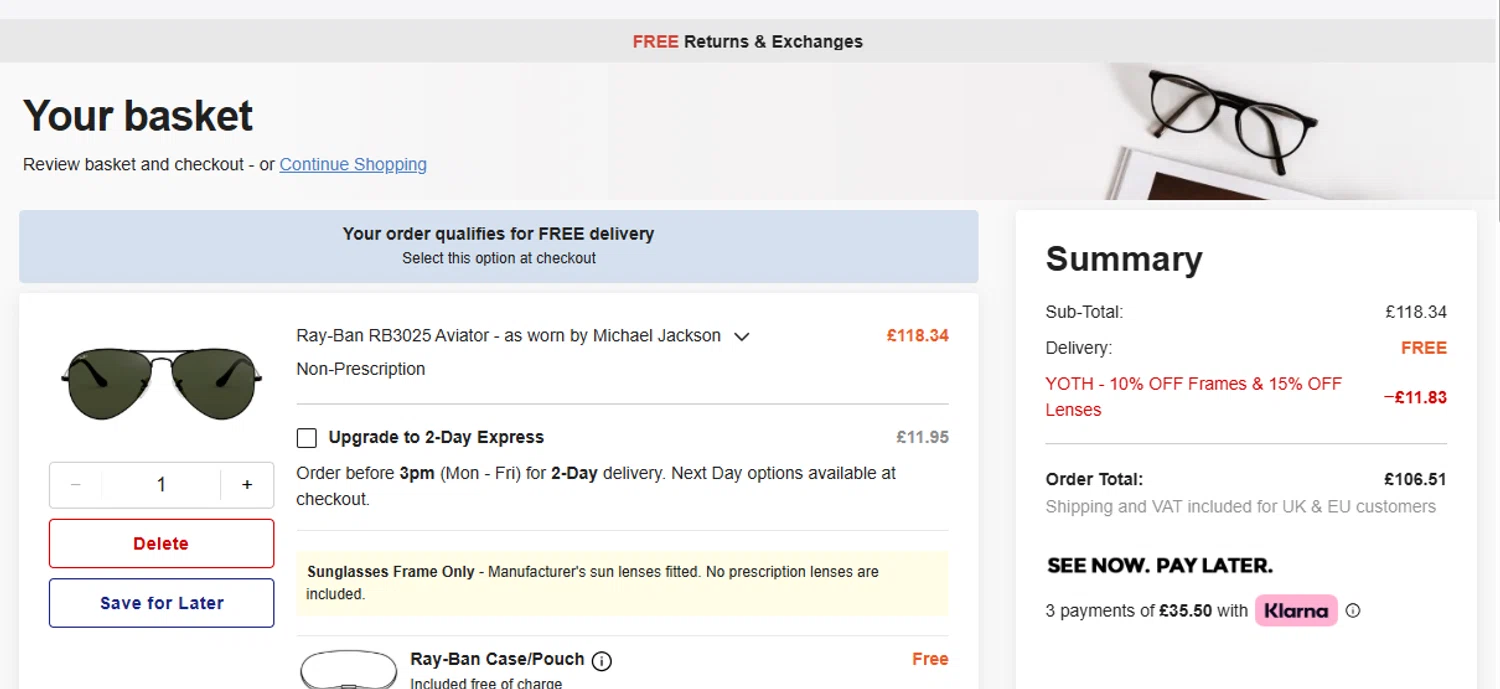Click the quantity input field
This screenshot has width=1500, height=689.
(x=161, y=485)
